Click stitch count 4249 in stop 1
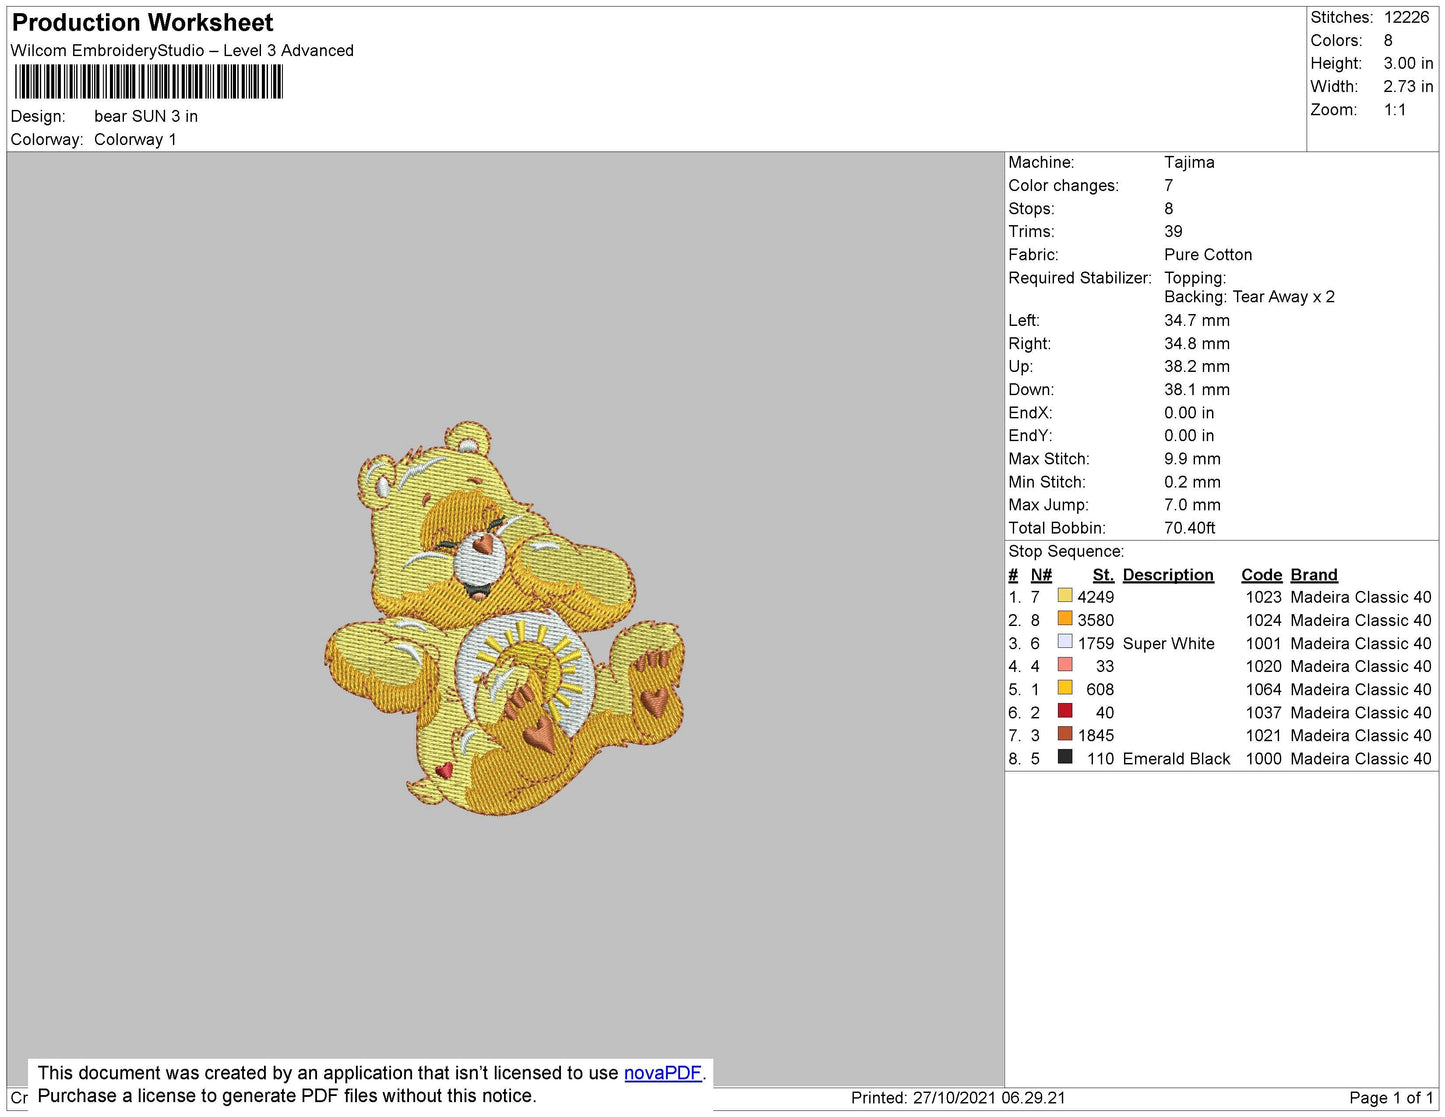Screen dimensions: 1445x1117 pyautogui.click(x=1095, y=597)
